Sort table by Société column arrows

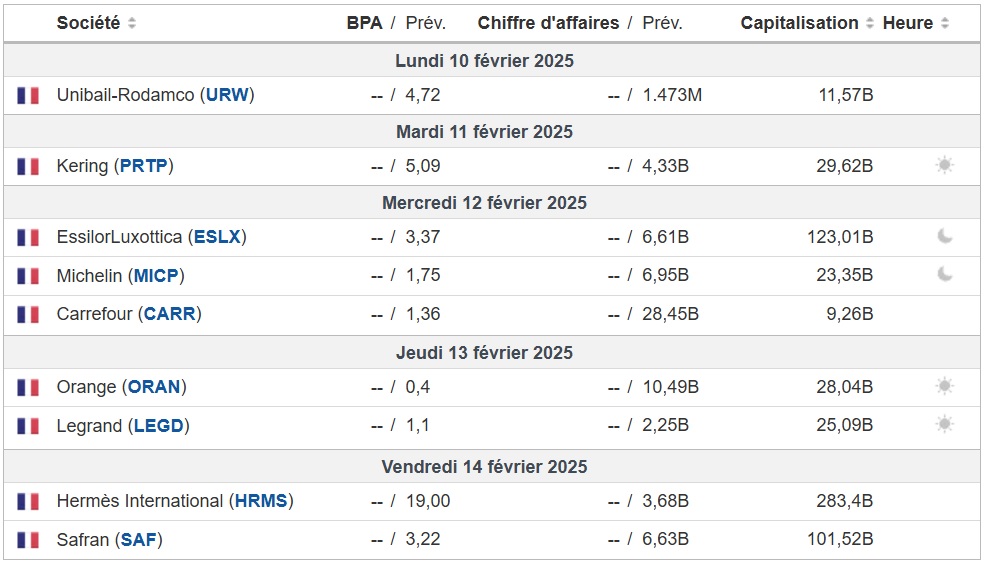coord(132,23)
